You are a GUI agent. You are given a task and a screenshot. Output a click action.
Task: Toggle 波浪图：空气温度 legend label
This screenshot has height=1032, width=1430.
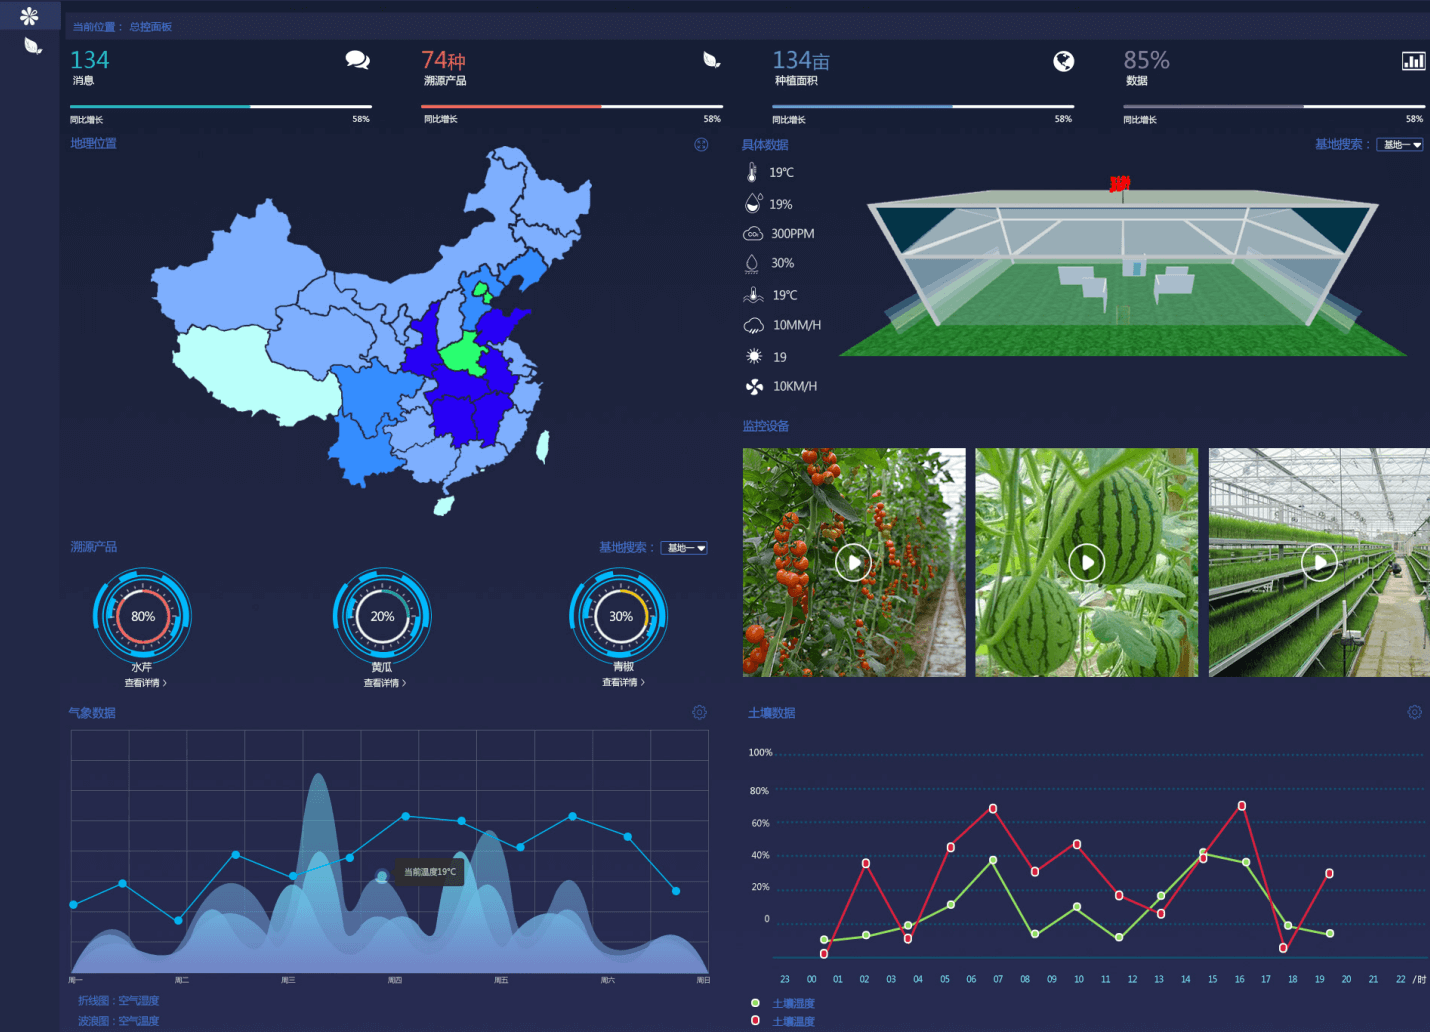(x=119, y=1021)
